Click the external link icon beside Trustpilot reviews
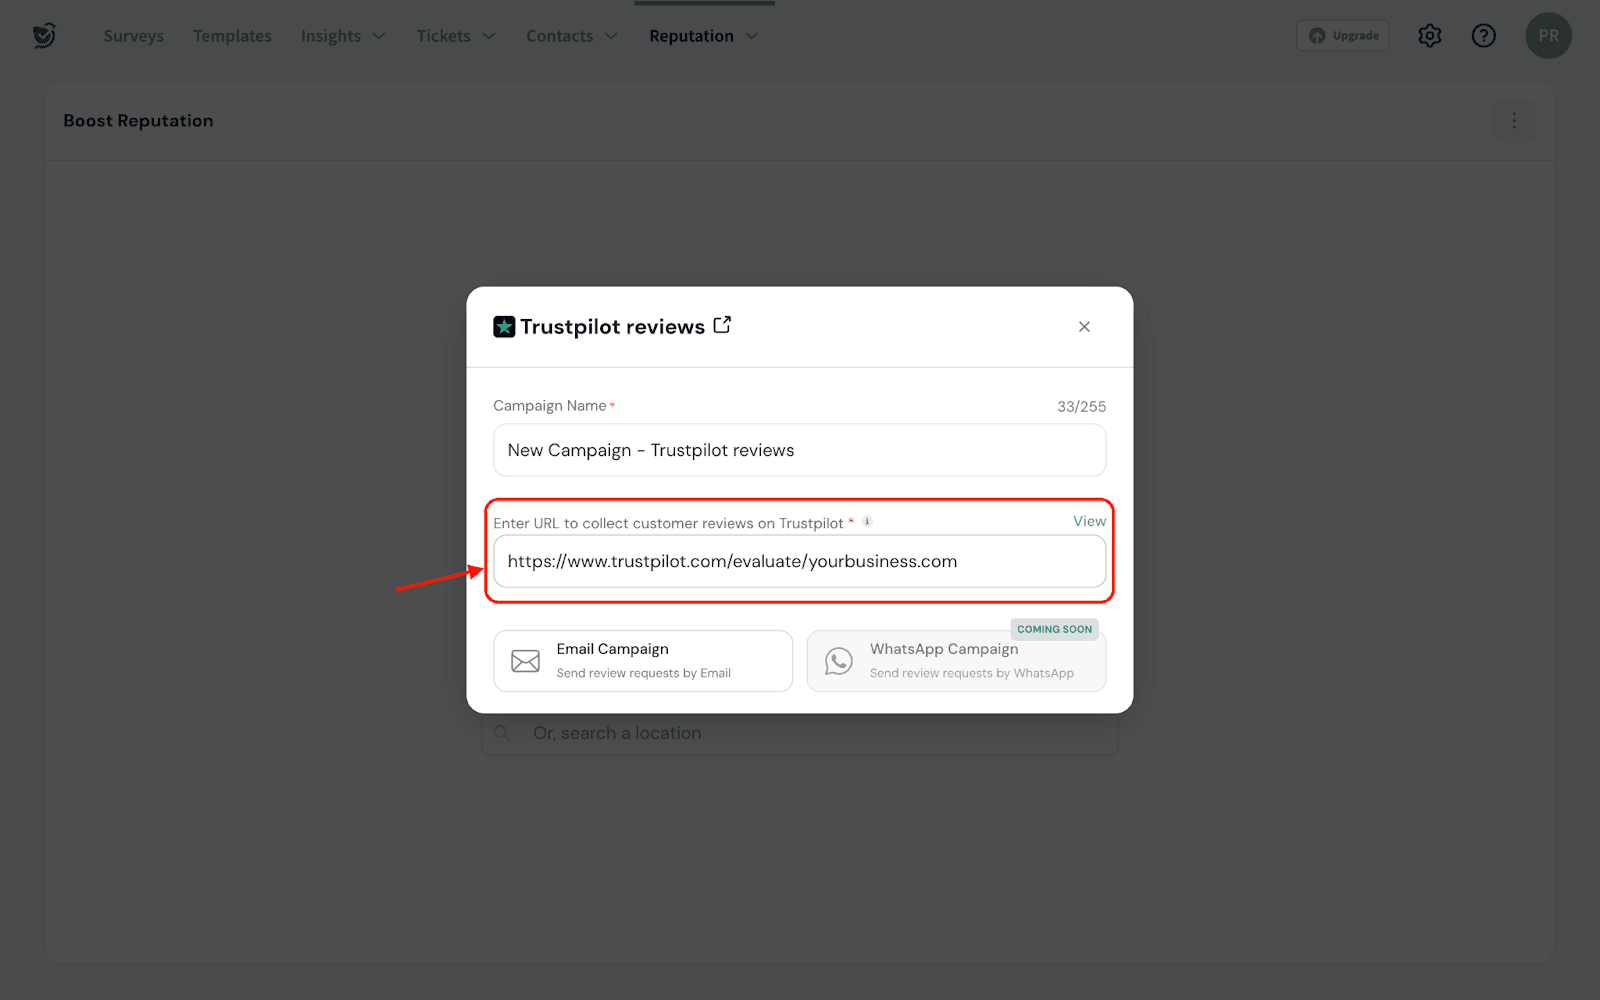The image size is (1600, 1000). (722, 325)
